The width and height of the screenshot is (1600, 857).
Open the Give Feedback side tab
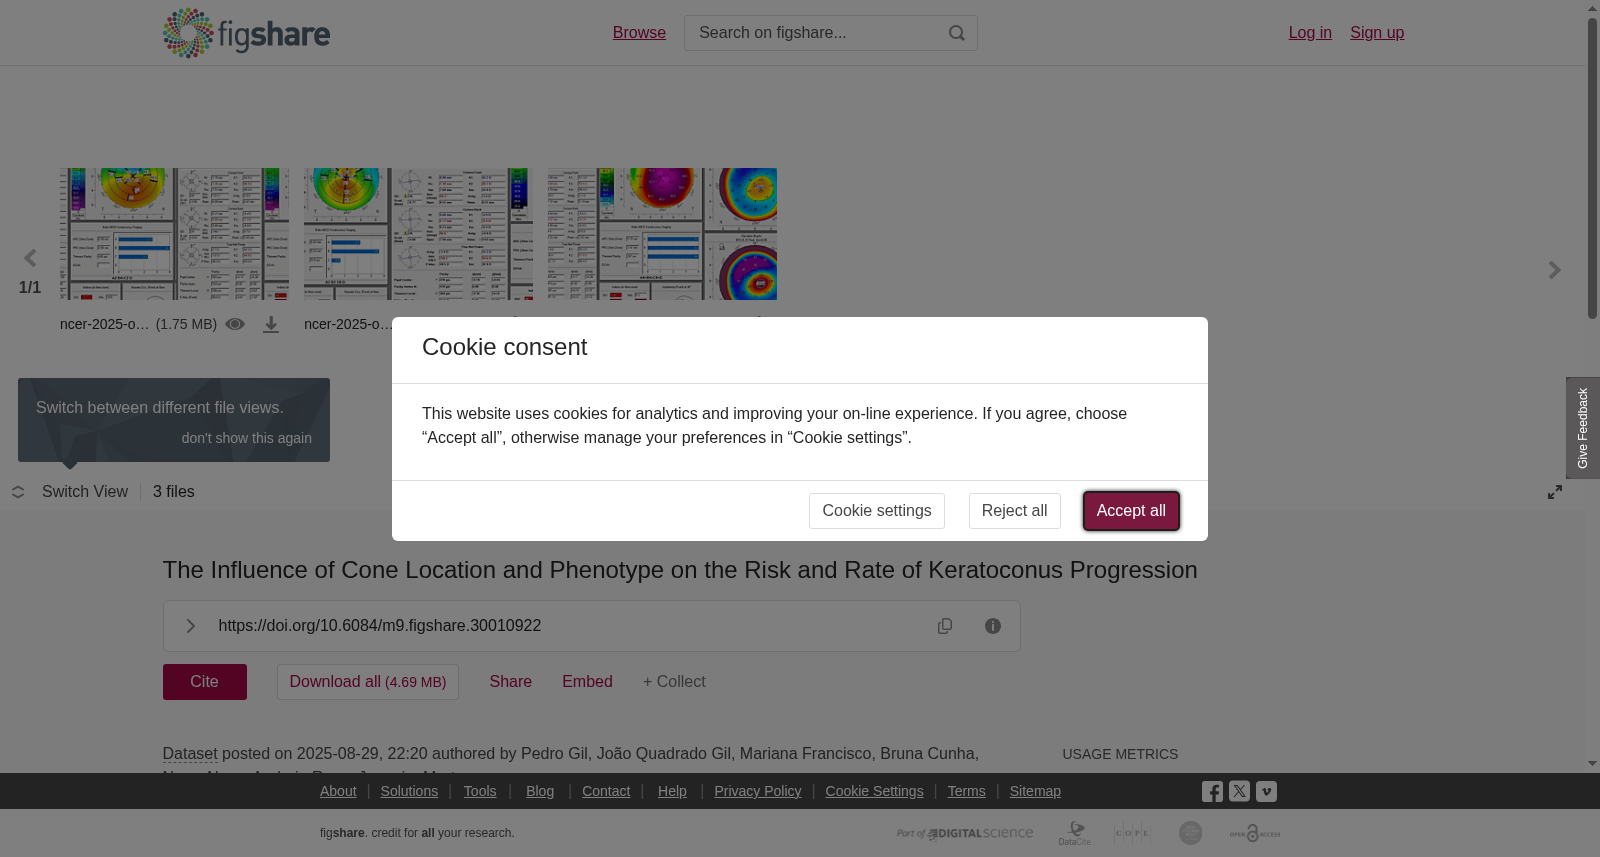pyautogui.click(x=1583, y=428)
